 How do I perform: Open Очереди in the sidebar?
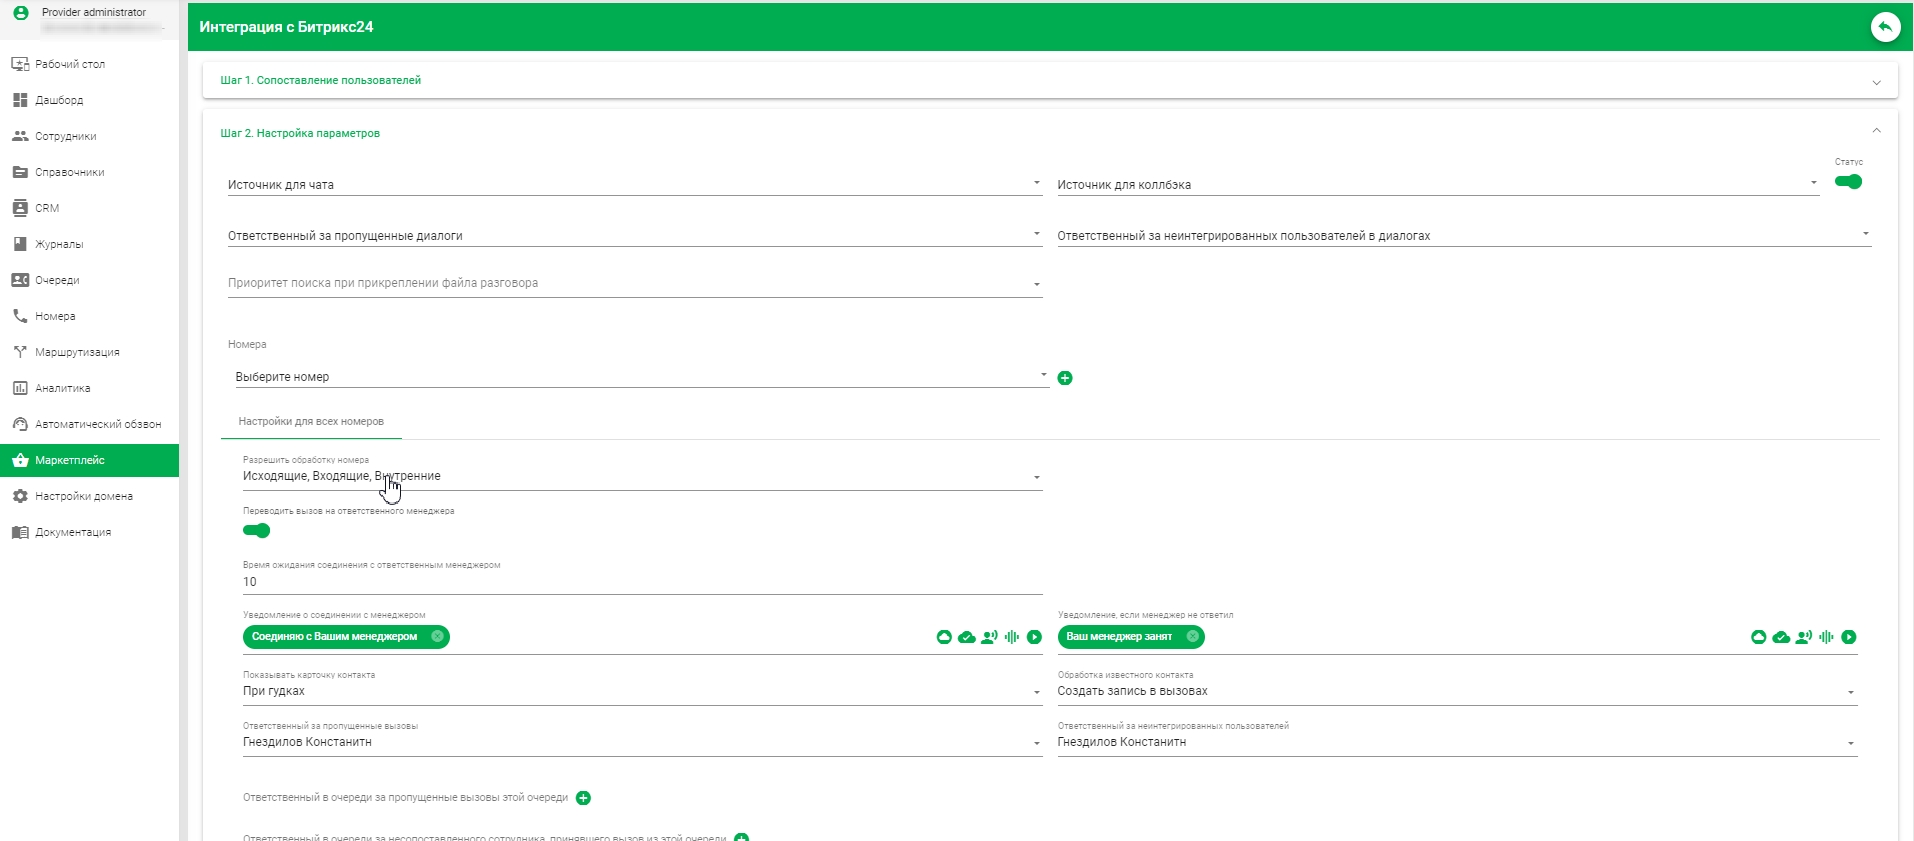tap(89, 280)
